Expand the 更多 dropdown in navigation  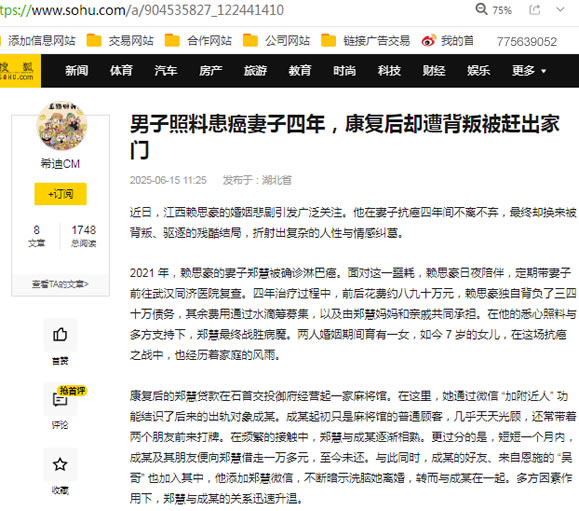pos(529,71)
